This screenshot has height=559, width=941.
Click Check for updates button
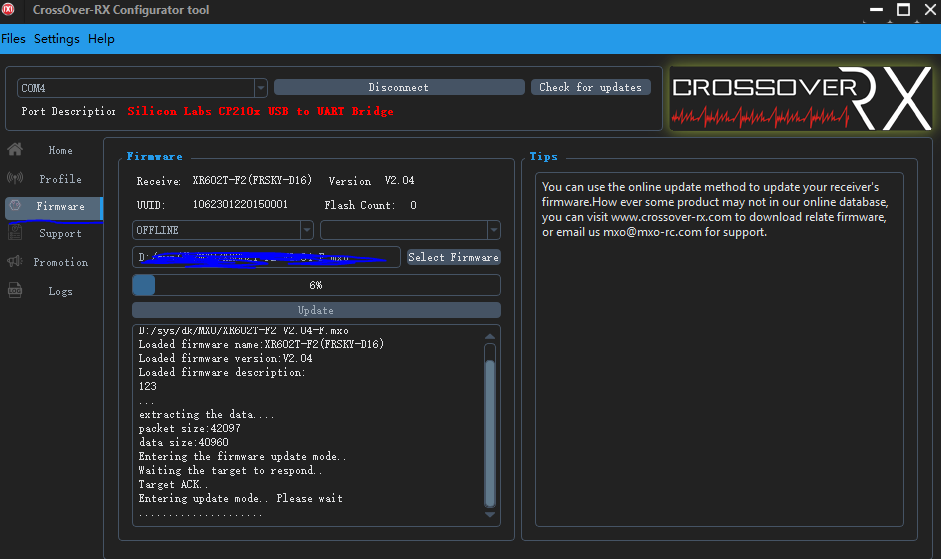[591, 87]
